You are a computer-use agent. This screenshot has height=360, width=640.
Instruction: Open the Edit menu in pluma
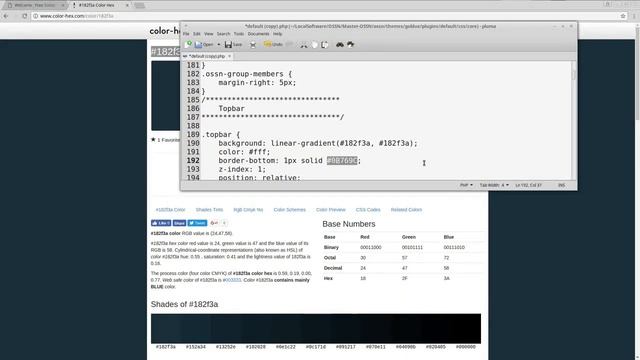197,34
